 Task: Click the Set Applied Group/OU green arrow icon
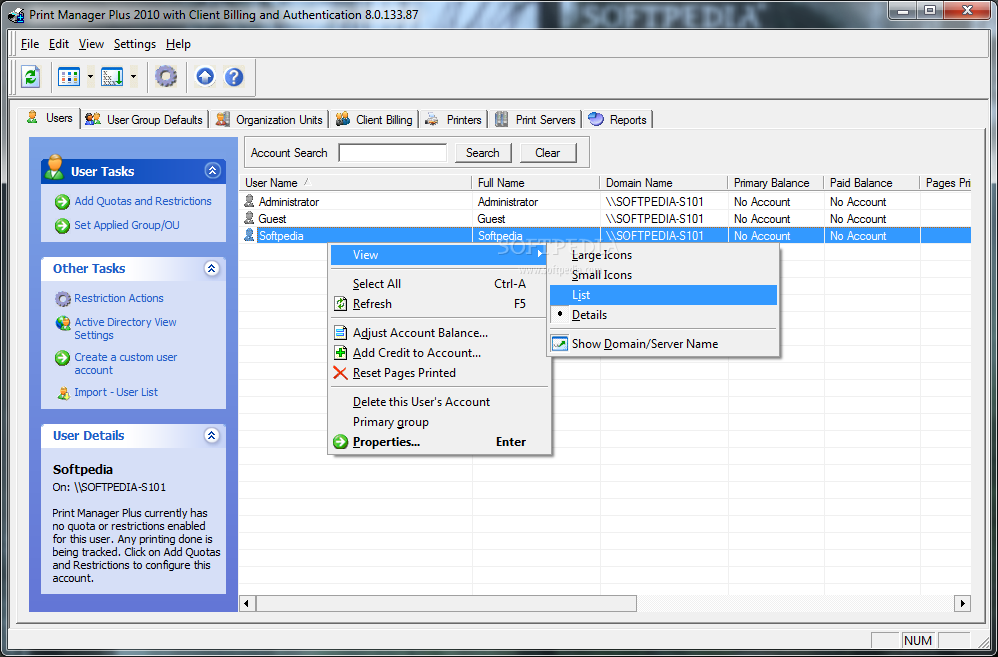pyautogui.click(x=62, y=225)
